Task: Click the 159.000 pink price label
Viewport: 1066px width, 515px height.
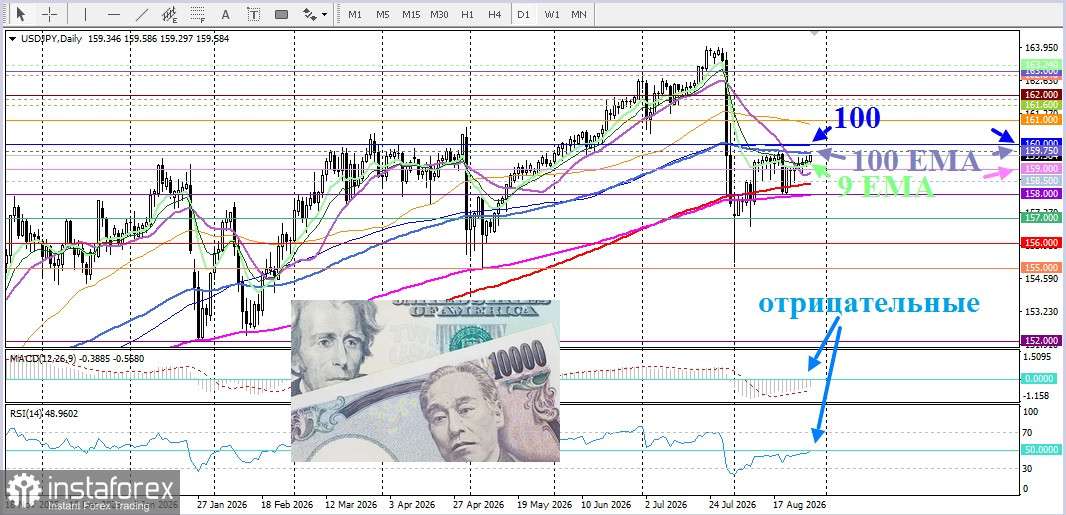Action: [x=1041, y=168]
